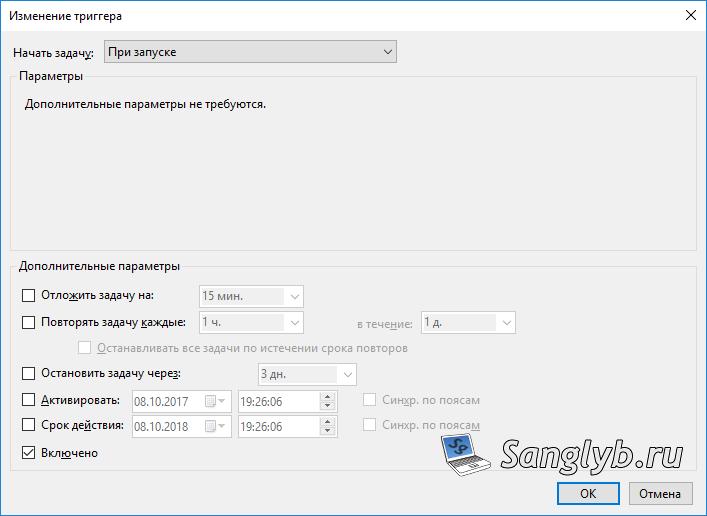This screenshot has width=707, height=516.
Task: Enable 'Остановить задачу через' checkbox
Action: [x=28, y=373]
